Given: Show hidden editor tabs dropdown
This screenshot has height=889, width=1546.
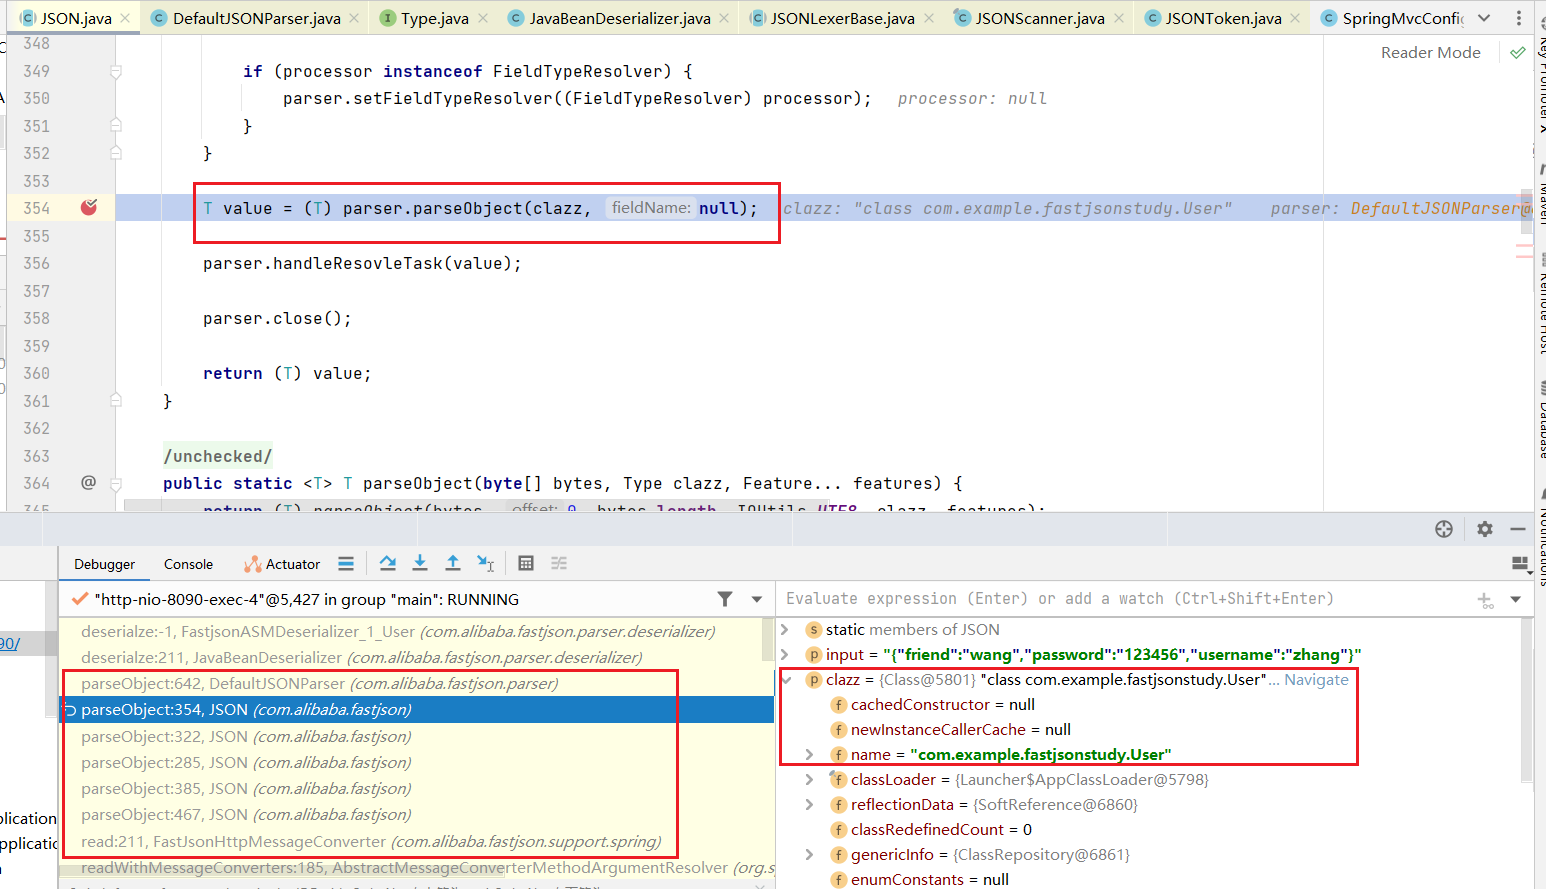Looking at the screenshot, I should [x=1484, y=18].
